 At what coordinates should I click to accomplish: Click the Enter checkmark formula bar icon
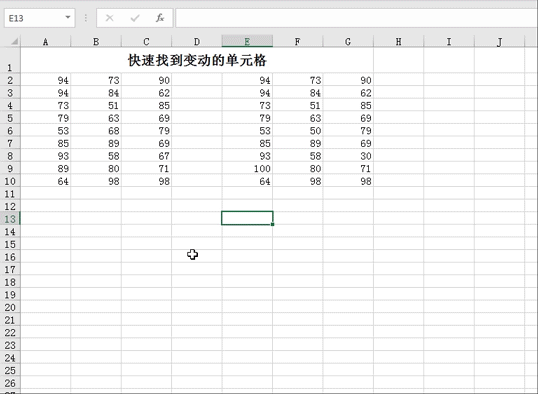[x=135, y=18]
